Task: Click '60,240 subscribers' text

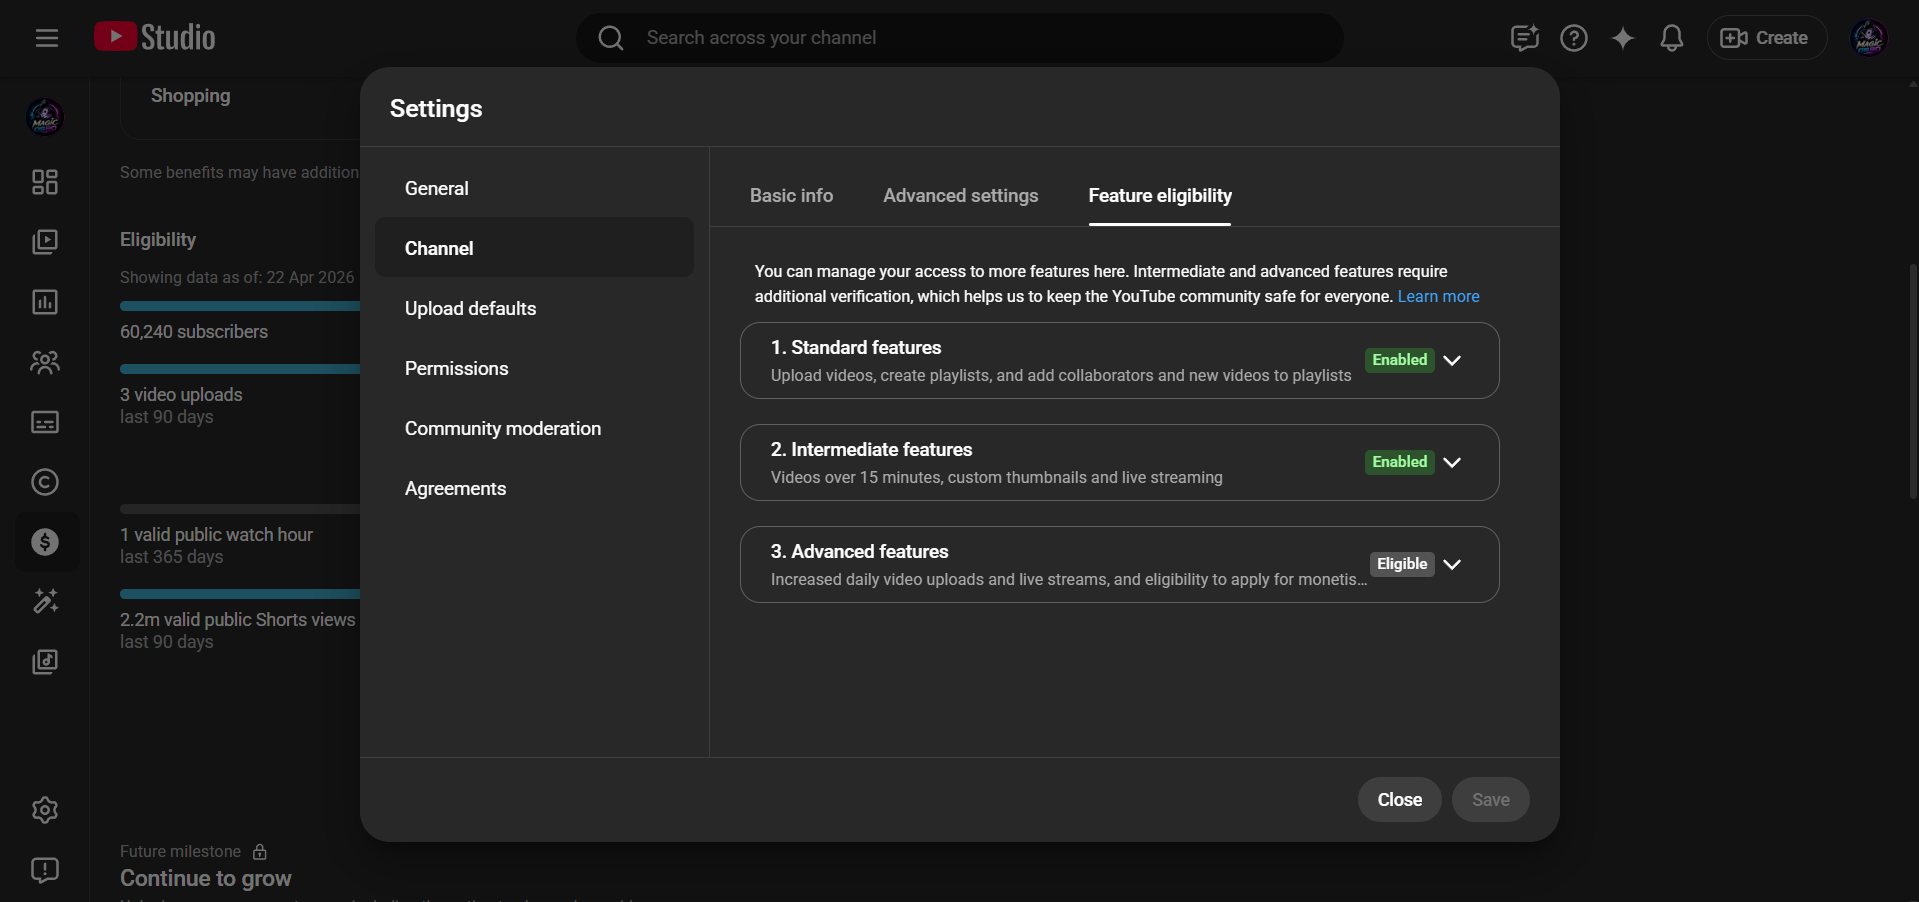Action: pos(194,332)
